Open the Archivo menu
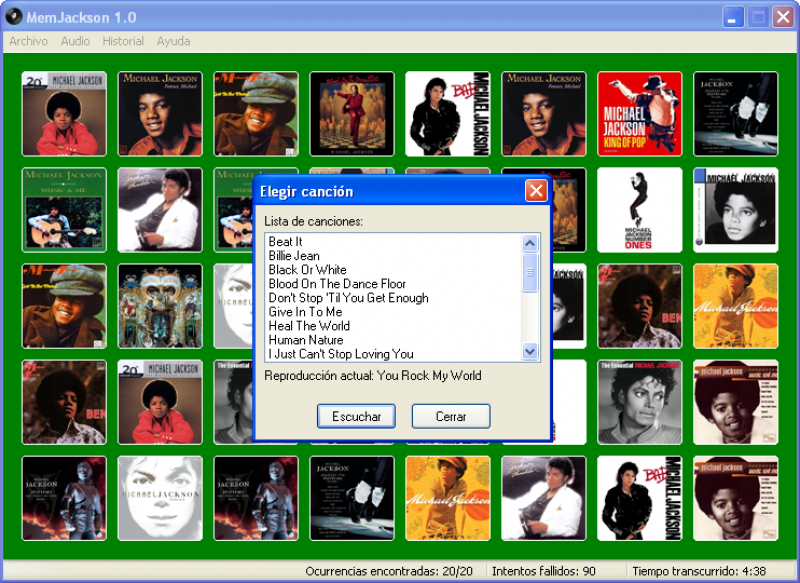This screenshot has height=583, width=800. (29, 41)
